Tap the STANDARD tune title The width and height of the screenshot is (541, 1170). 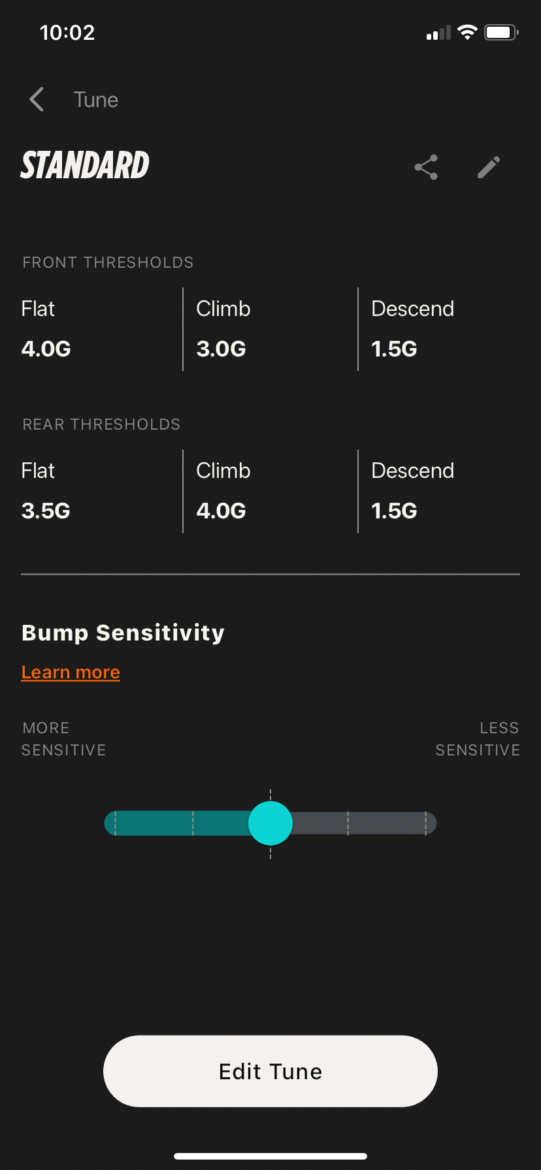pos(84,166)
